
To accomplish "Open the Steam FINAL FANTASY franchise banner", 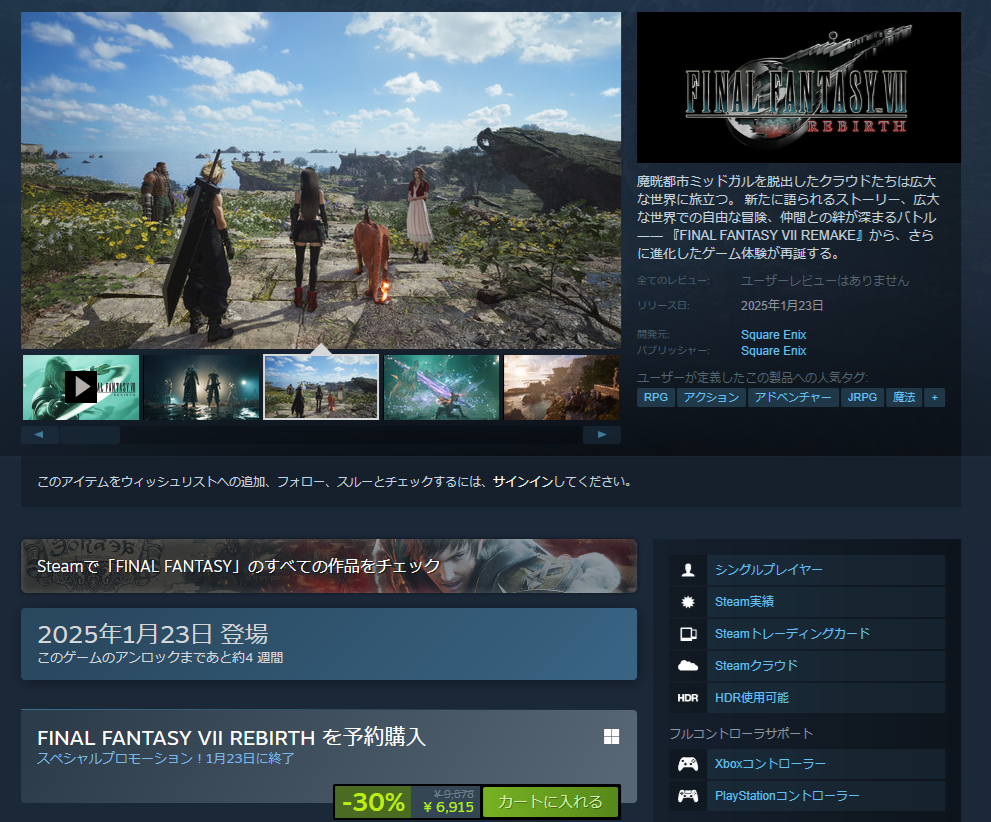I will click(x=329, y=566).
